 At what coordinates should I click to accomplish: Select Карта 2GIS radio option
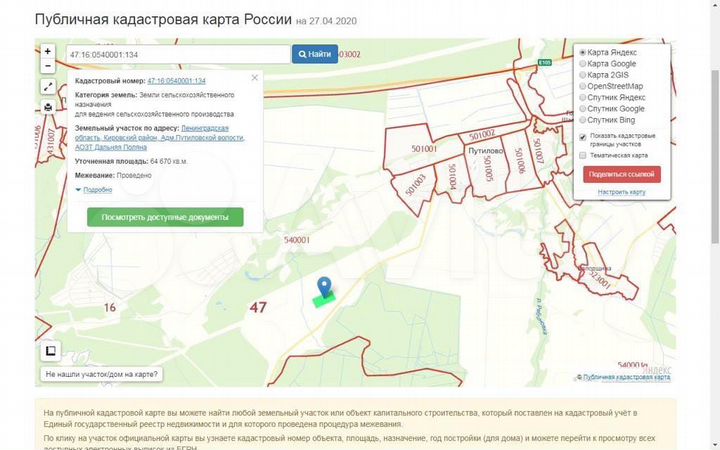[583, 75]
